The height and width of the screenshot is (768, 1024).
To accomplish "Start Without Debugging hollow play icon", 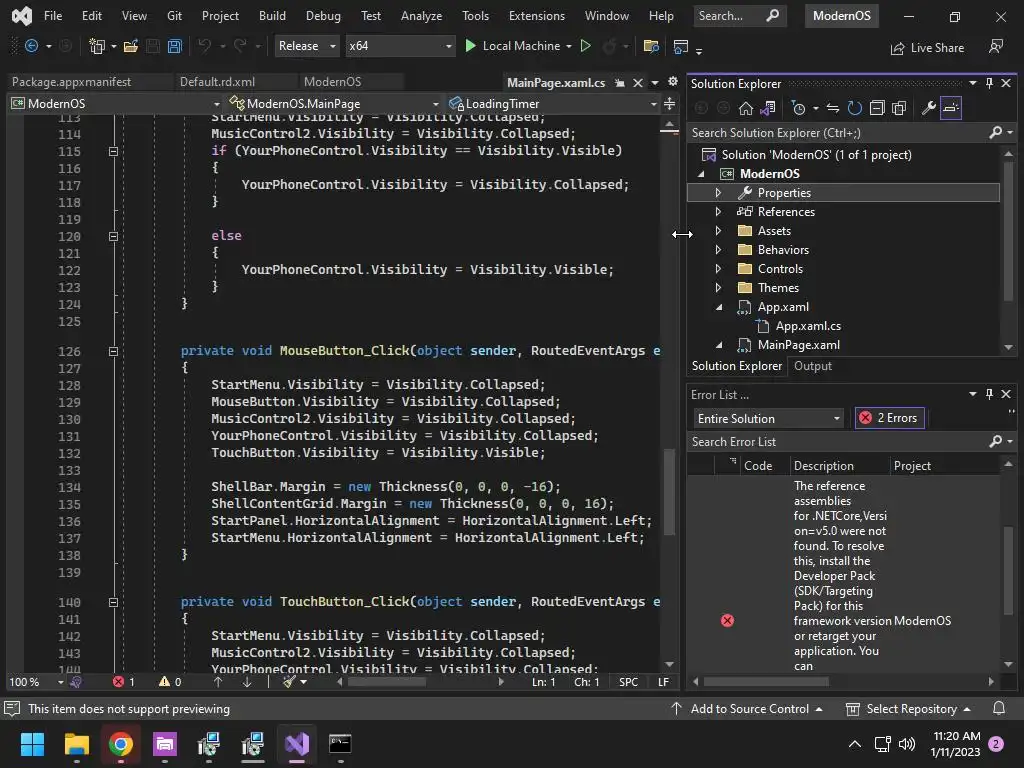I will (x=586, y=46).
